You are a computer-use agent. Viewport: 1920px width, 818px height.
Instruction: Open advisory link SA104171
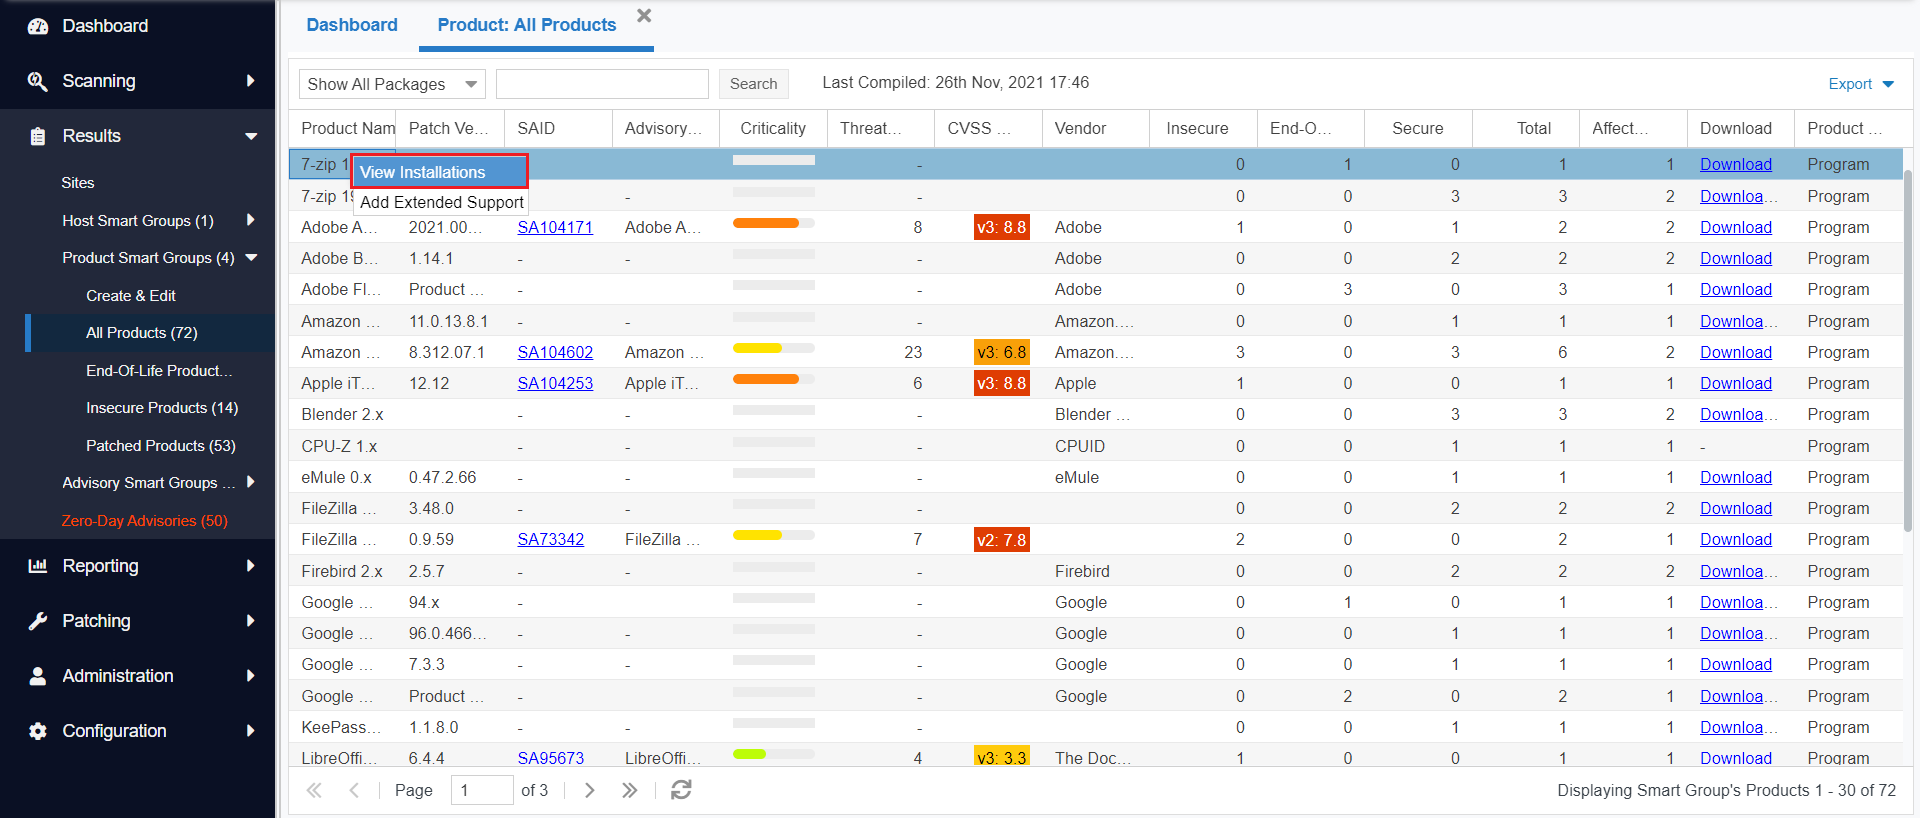pos(554,227)
